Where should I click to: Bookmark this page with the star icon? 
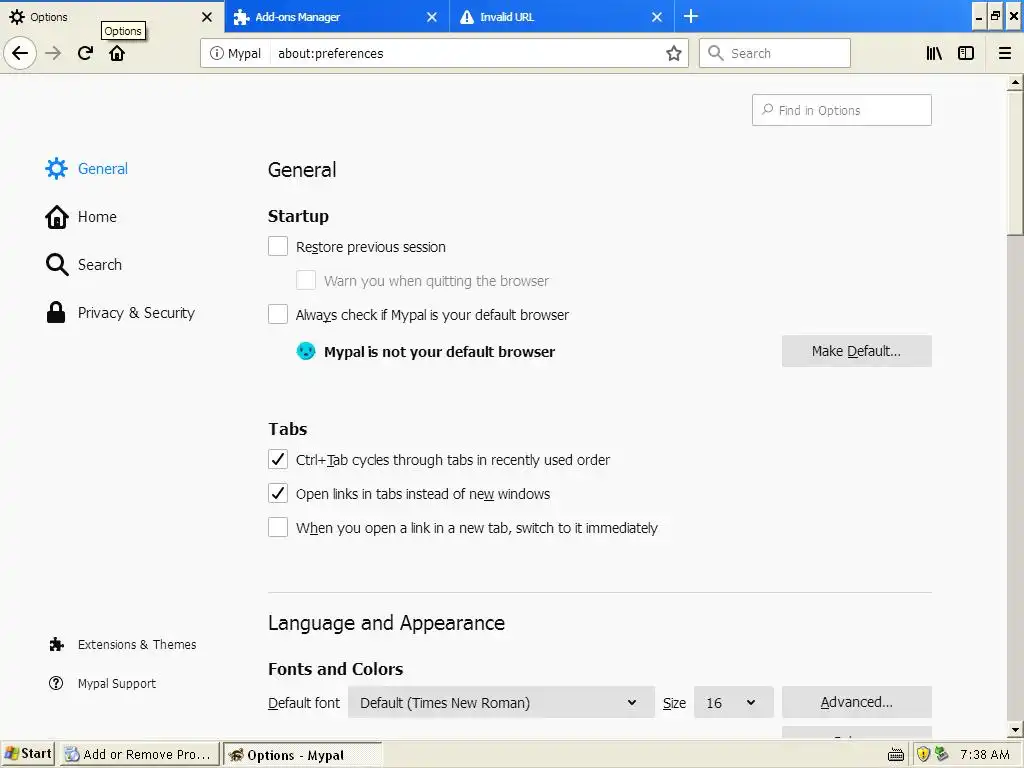(x=673, y=54)
